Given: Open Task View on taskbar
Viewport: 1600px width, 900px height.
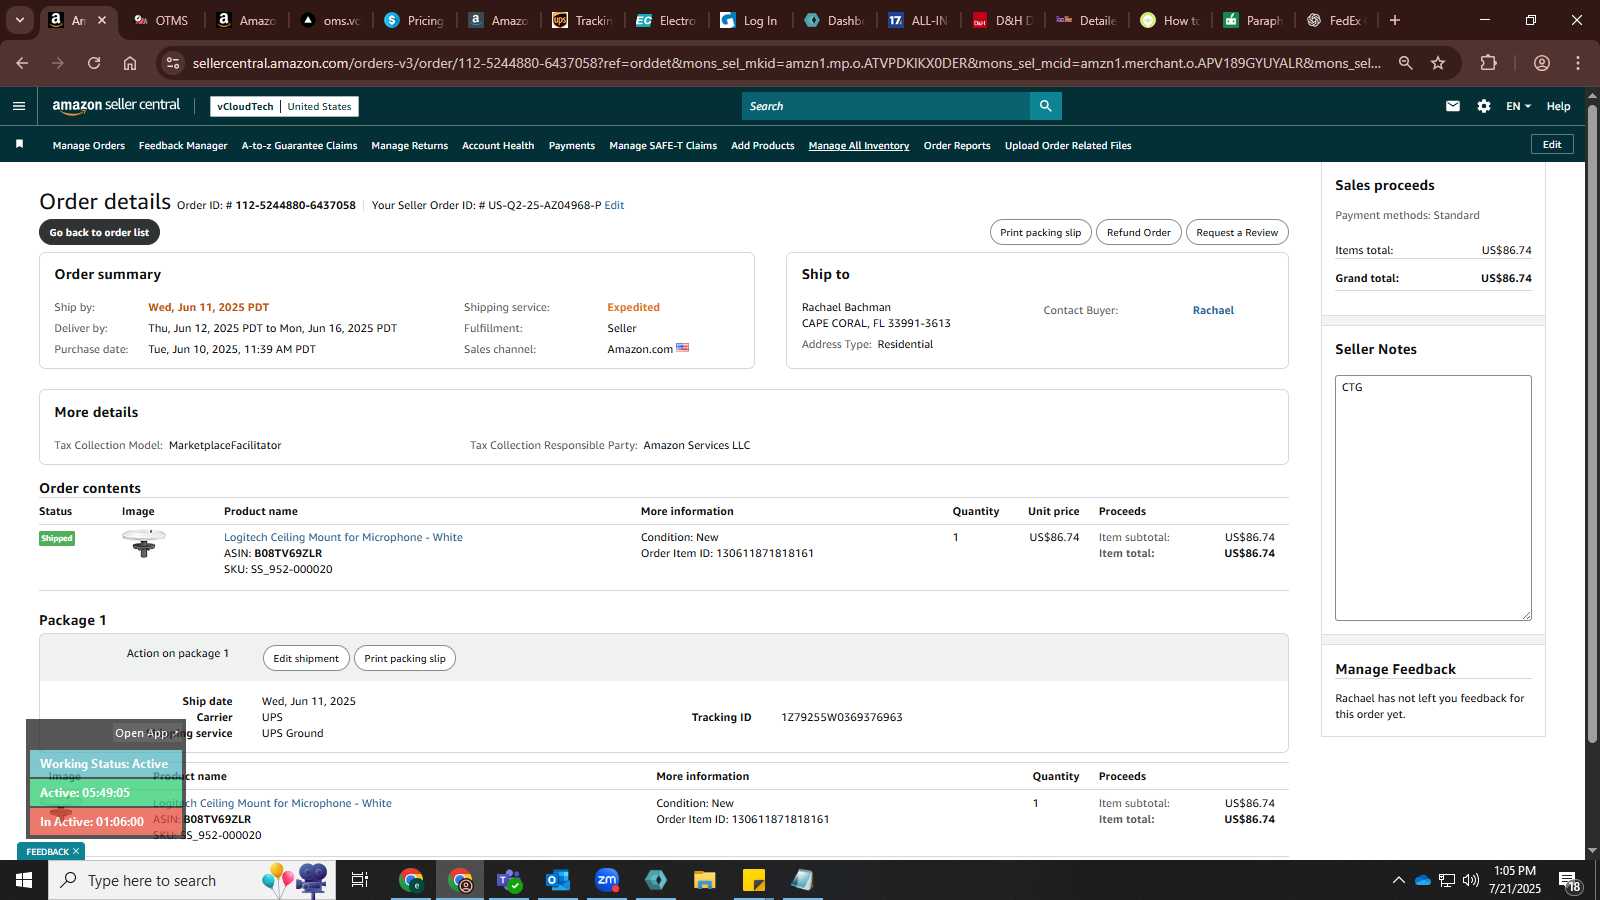Looking at the screenshot, I should [x=359, y=880].
